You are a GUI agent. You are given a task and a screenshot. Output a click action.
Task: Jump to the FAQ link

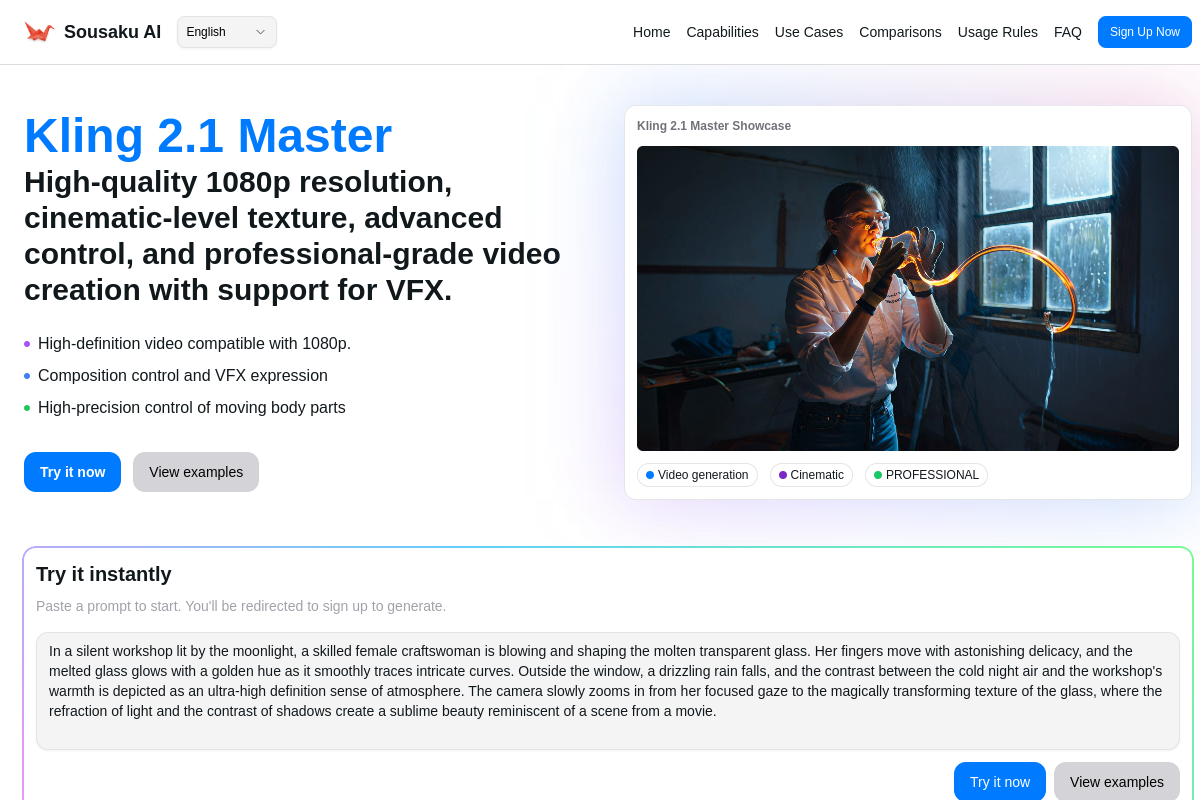[1067, 32]
